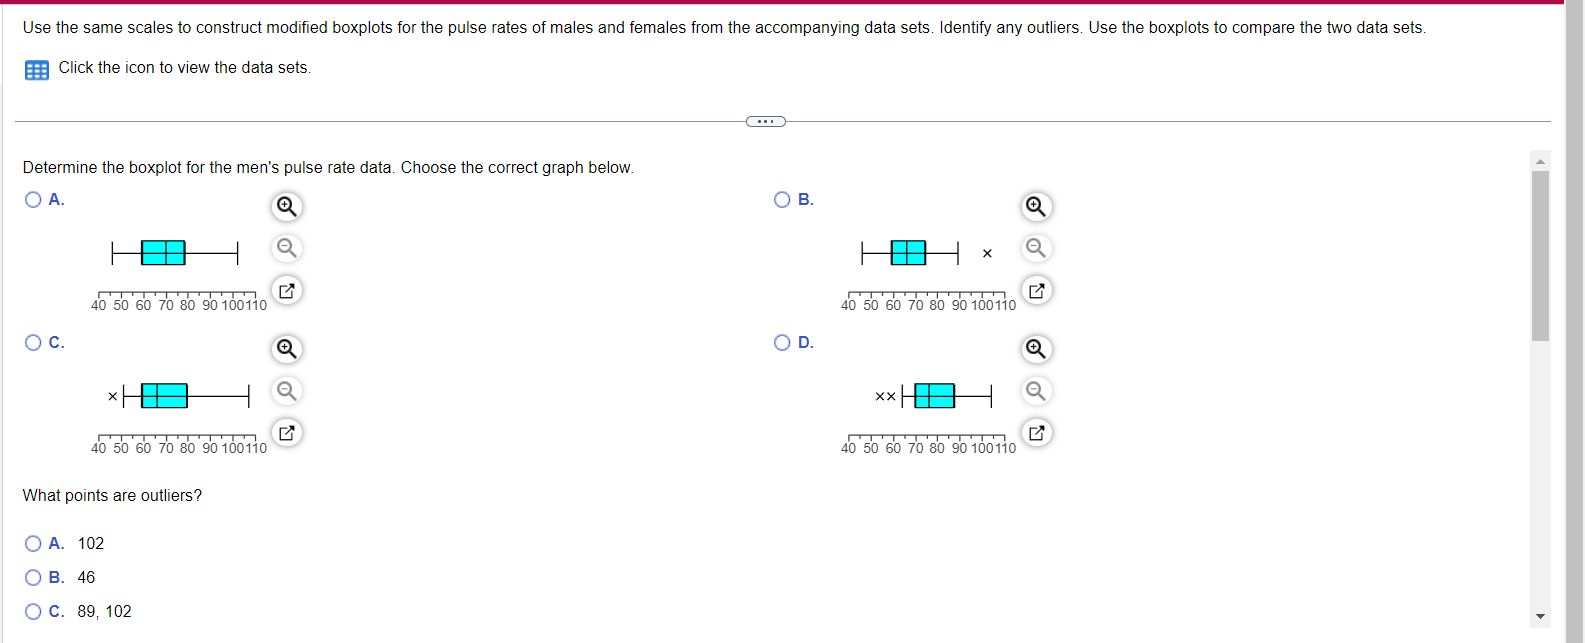This screenshot has width=1585, height=643.
Task: Launch graph C in external window
Action: point(287,432)
